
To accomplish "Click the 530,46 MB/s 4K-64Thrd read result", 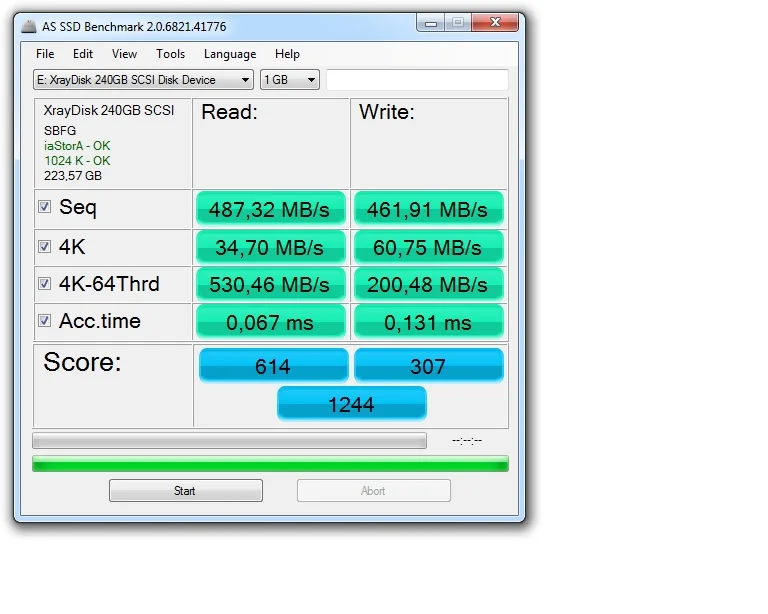I will [271, 284].
